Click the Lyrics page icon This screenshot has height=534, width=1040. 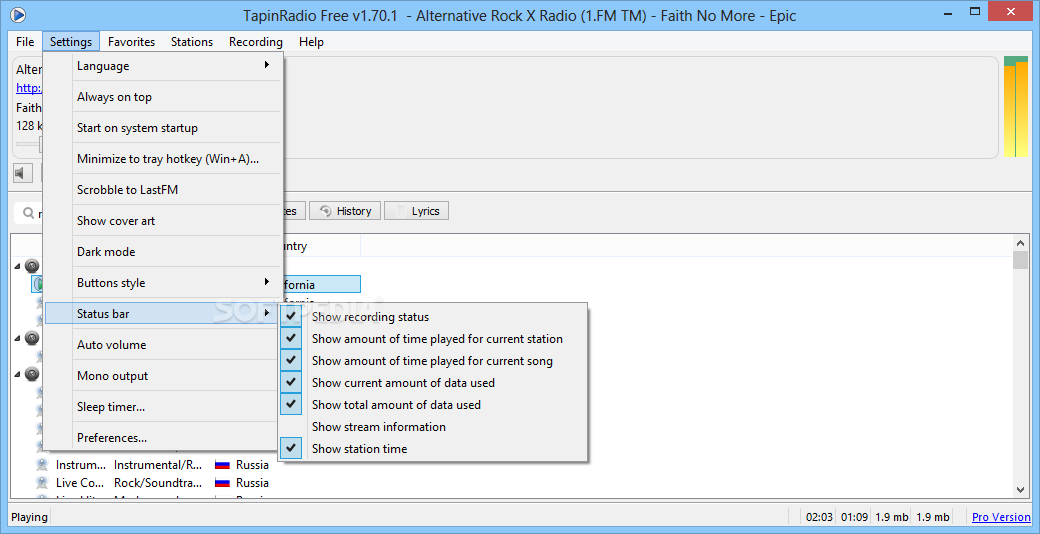coord(401,211)
